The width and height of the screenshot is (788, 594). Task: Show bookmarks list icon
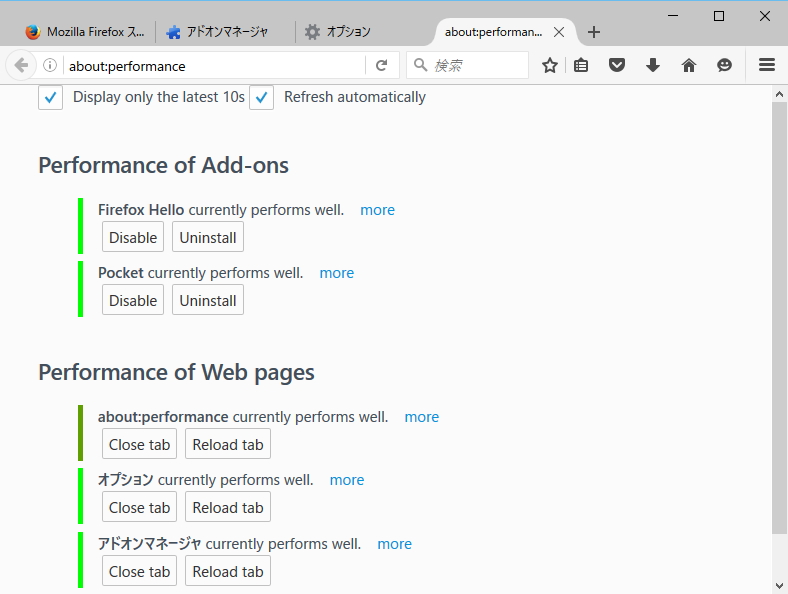coord(581,65)
